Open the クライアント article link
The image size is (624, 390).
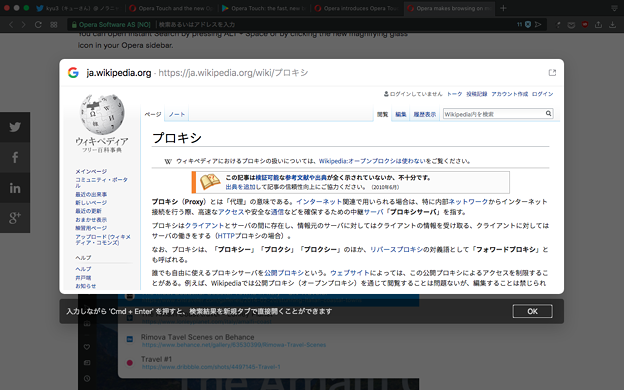[205, 226]
